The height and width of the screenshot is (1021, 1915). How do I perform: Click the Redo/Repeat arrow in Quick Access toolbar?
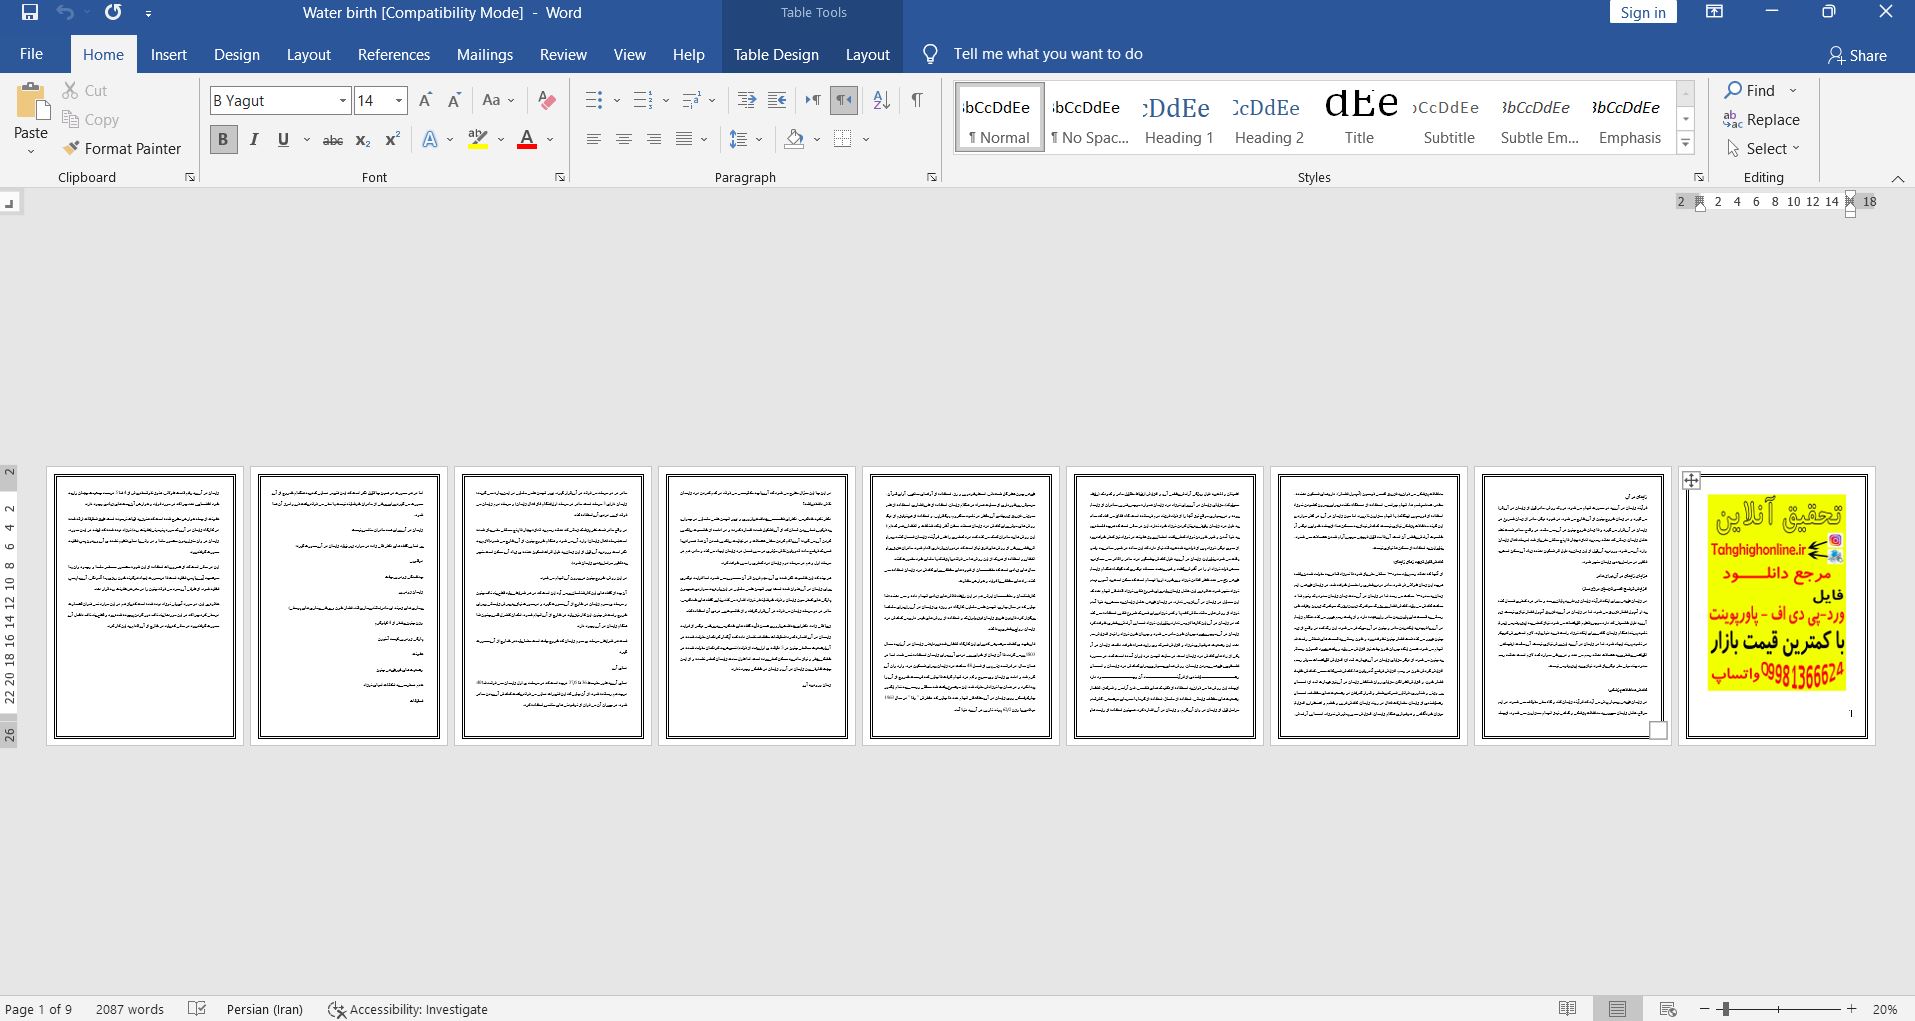coord(113,13)
